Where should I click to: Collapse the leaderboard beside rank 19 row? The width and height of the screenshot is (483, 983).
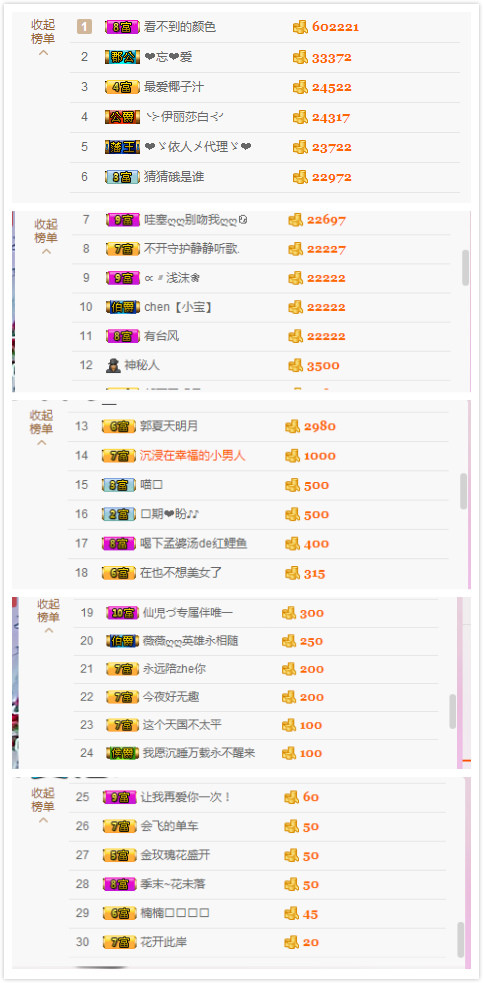click(x=48, y=616)
